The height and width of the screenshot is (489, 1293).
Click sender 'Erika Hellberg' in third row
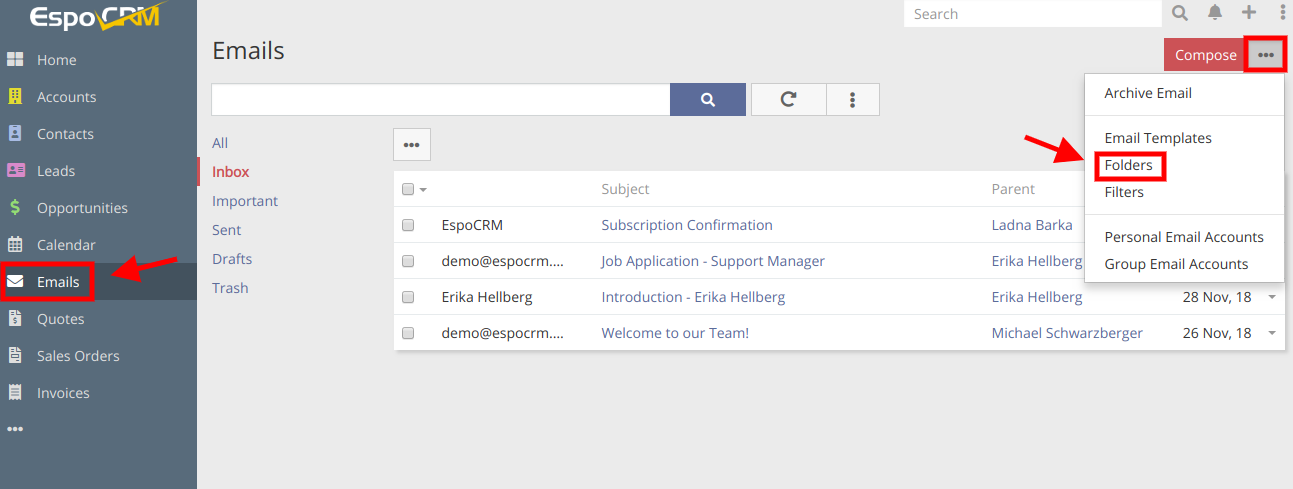coord(487,297)
